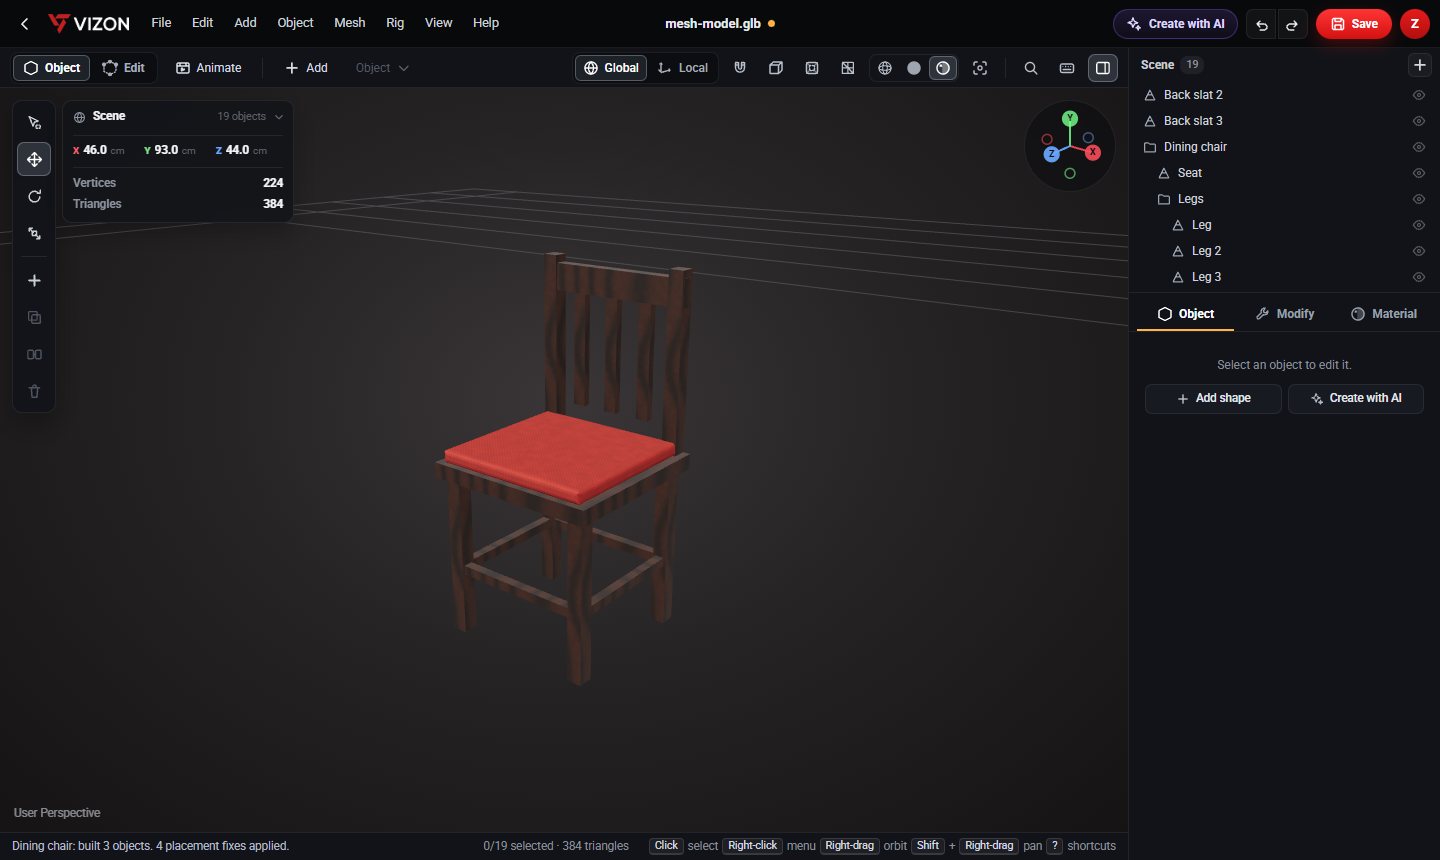
Task: Enable wireframe globe shading mode
Action: (x=885, y=68)
